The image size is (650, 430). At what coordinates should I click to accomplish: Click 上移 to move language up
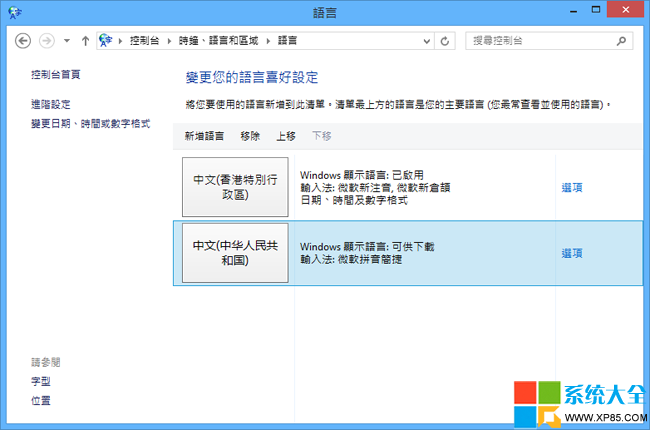tap(286, 136)
